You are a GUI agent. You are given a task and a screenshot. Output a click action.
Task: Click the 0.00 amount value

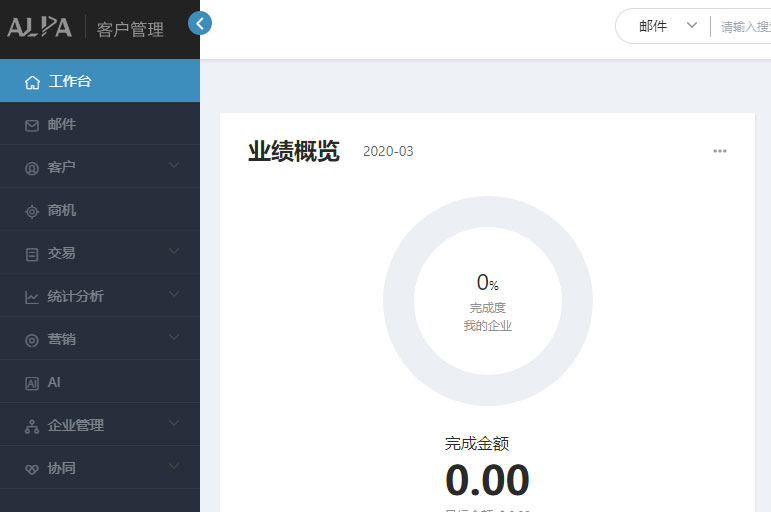coord(487,480)
